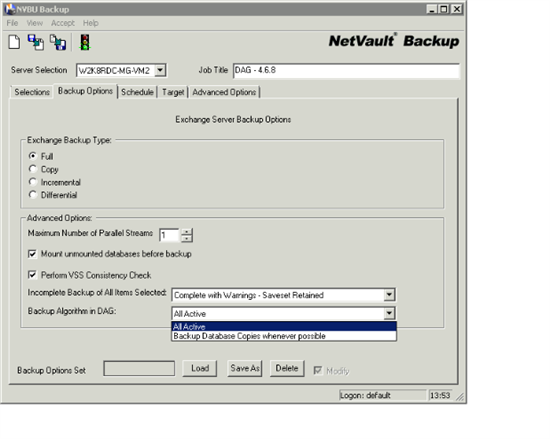This screenshot has width=550, height=439.
Task: Switch to the Advanced Options tab
Action: [x=224, y=92]
